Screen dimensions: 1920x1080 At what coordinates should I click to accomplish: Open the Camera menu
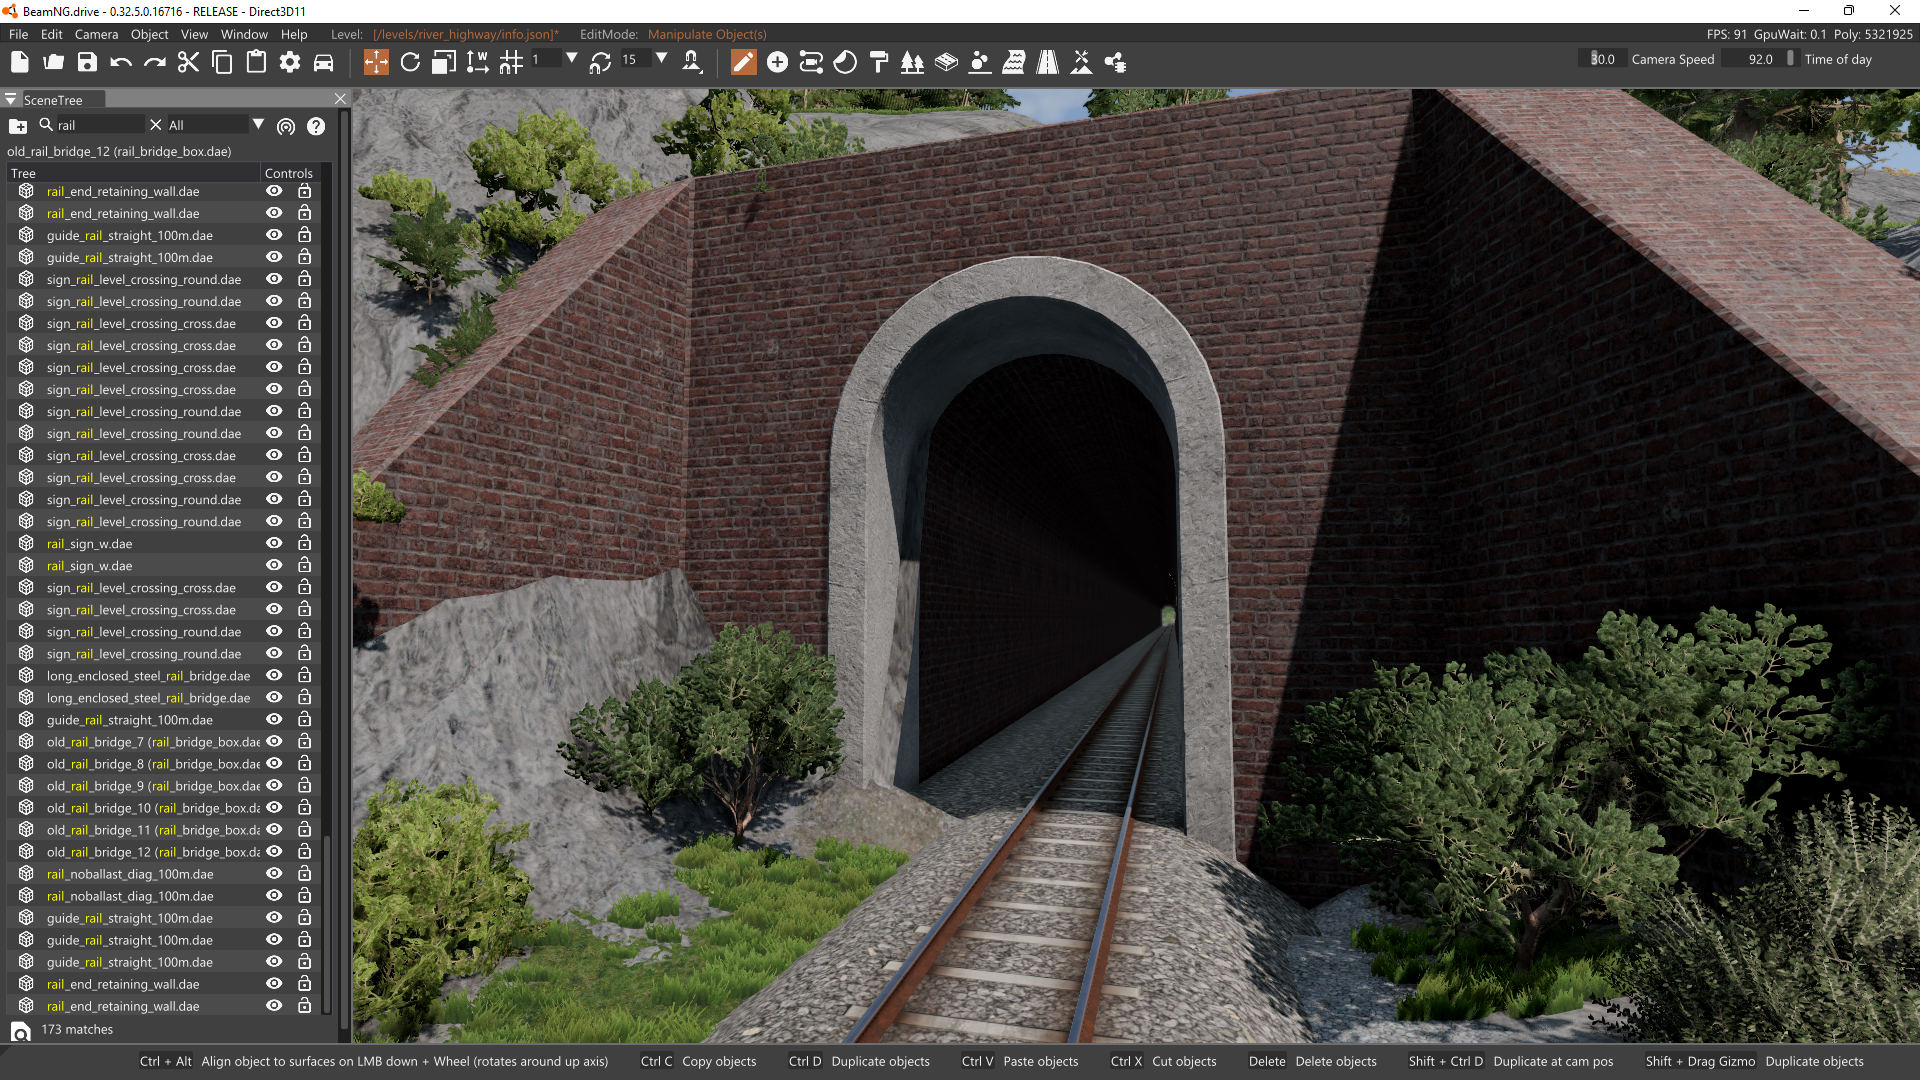[x=96, y=34]
